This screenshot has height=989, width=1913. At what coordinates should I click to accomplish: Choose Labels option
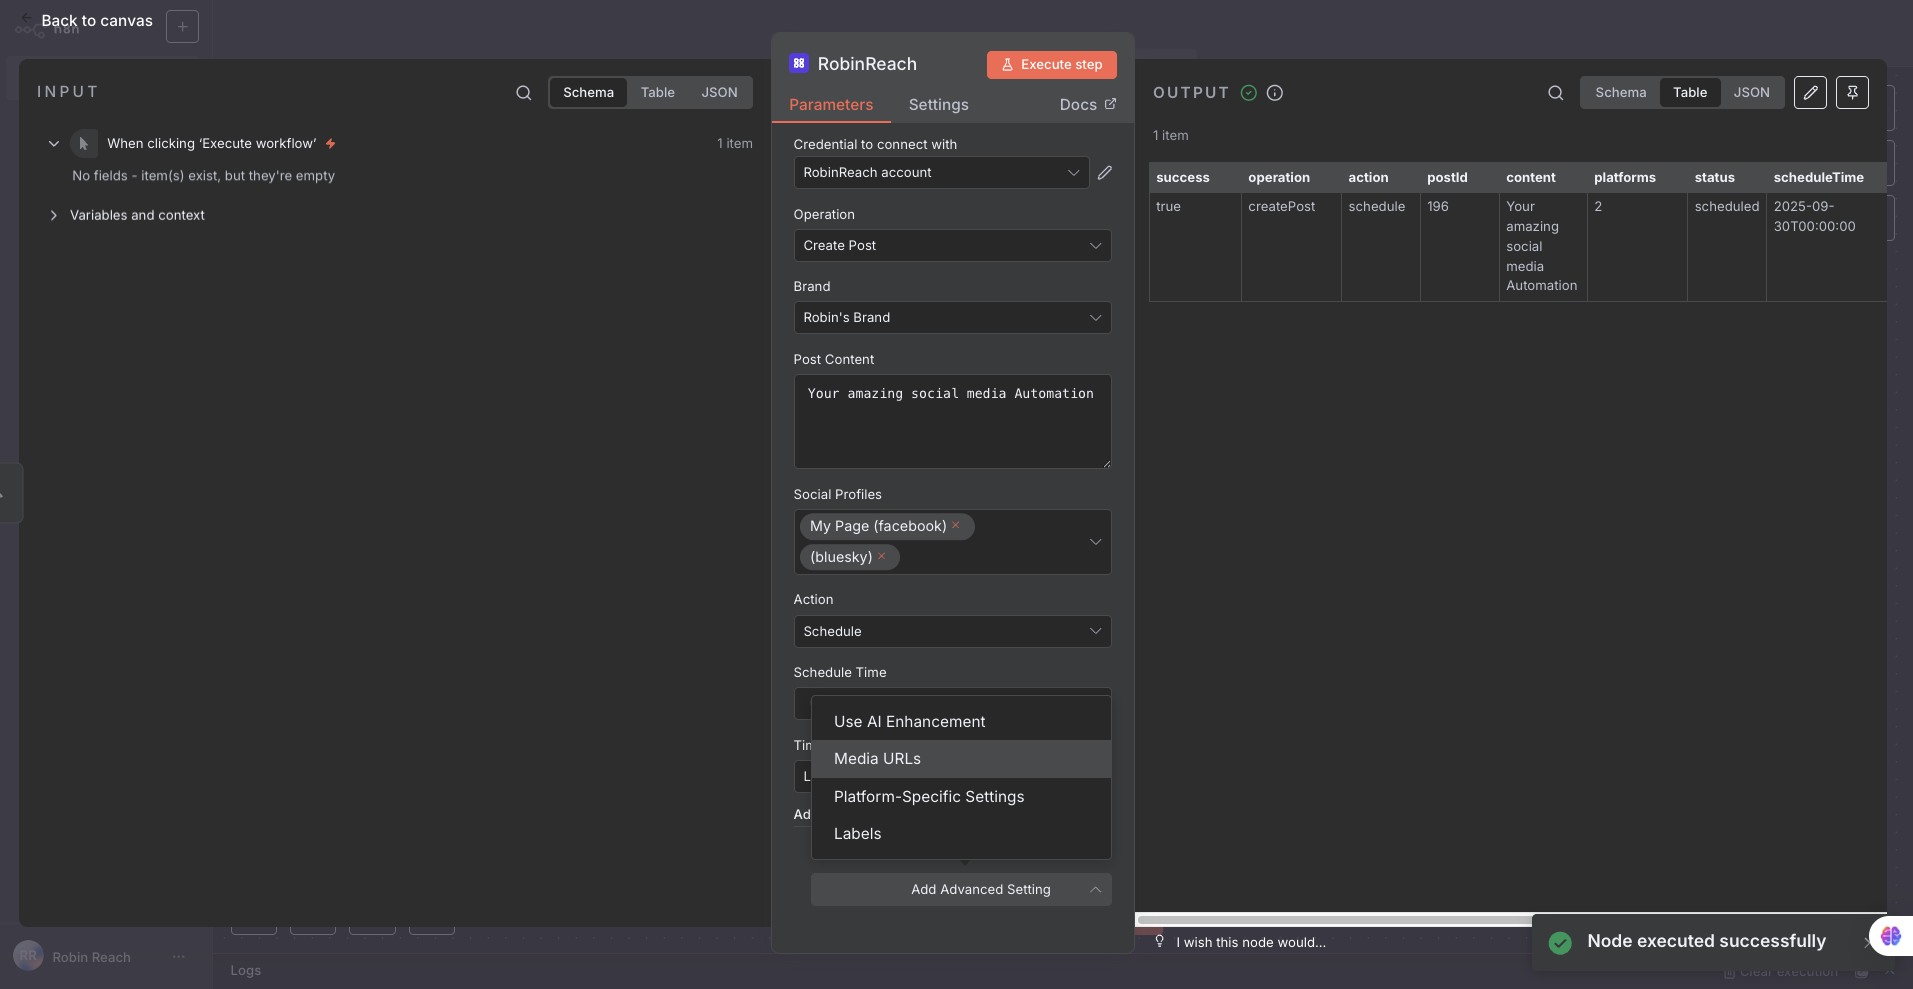tap(961, 834)
